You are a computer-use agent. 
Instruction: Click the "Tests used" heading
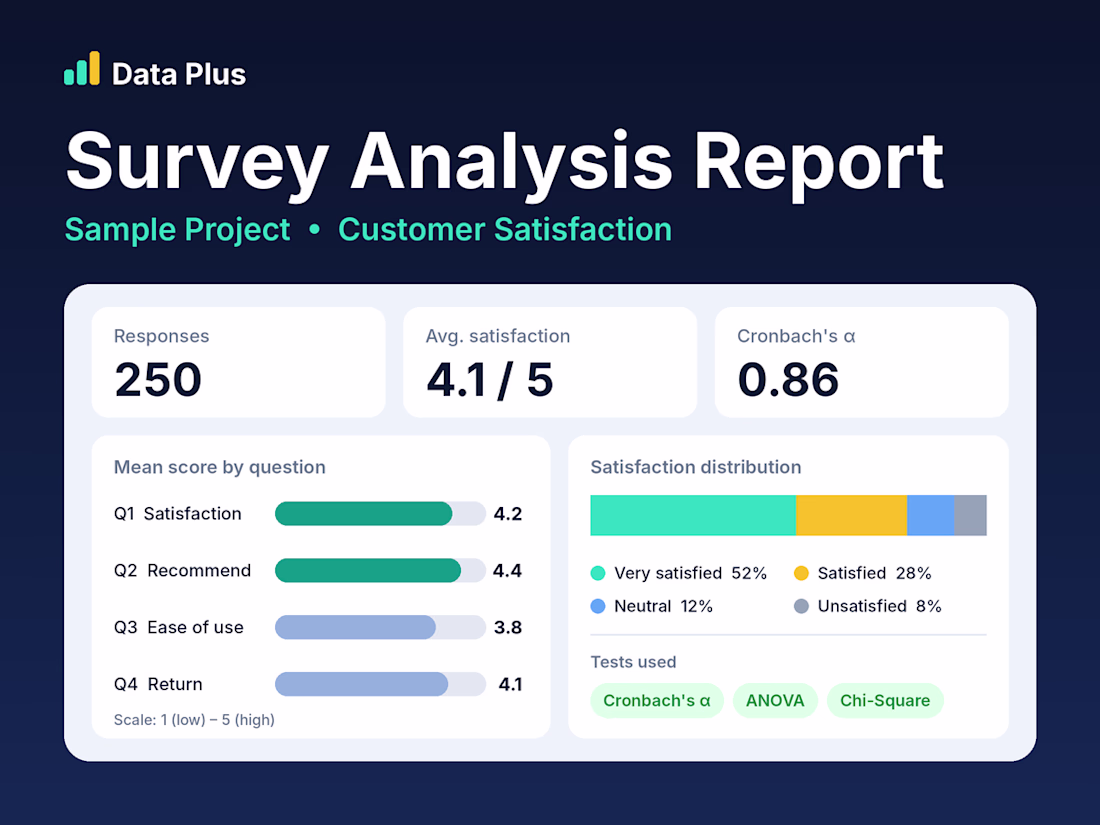point(633,662)
